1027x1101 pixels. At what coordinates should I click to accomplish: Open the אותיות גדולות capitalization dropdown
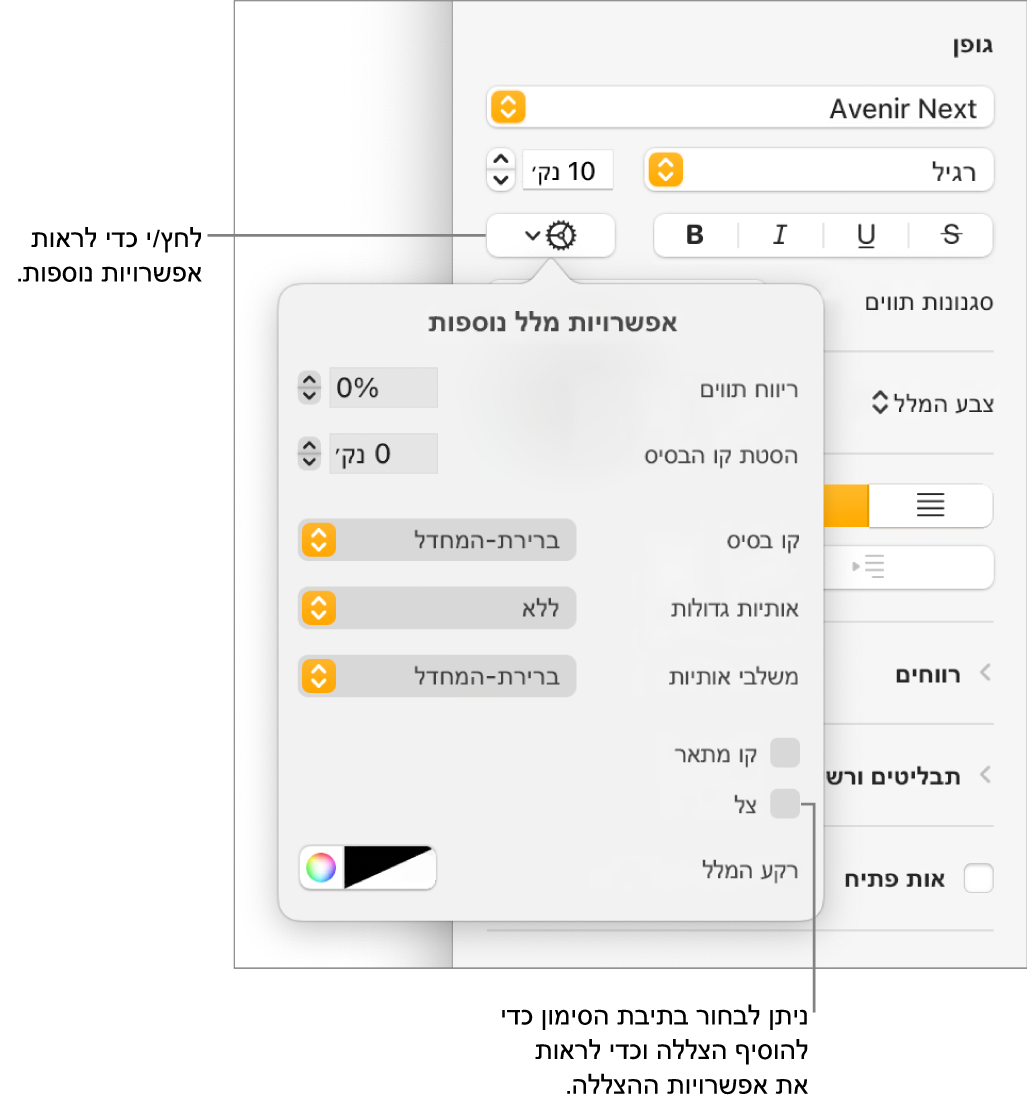[x=437, y=608]
